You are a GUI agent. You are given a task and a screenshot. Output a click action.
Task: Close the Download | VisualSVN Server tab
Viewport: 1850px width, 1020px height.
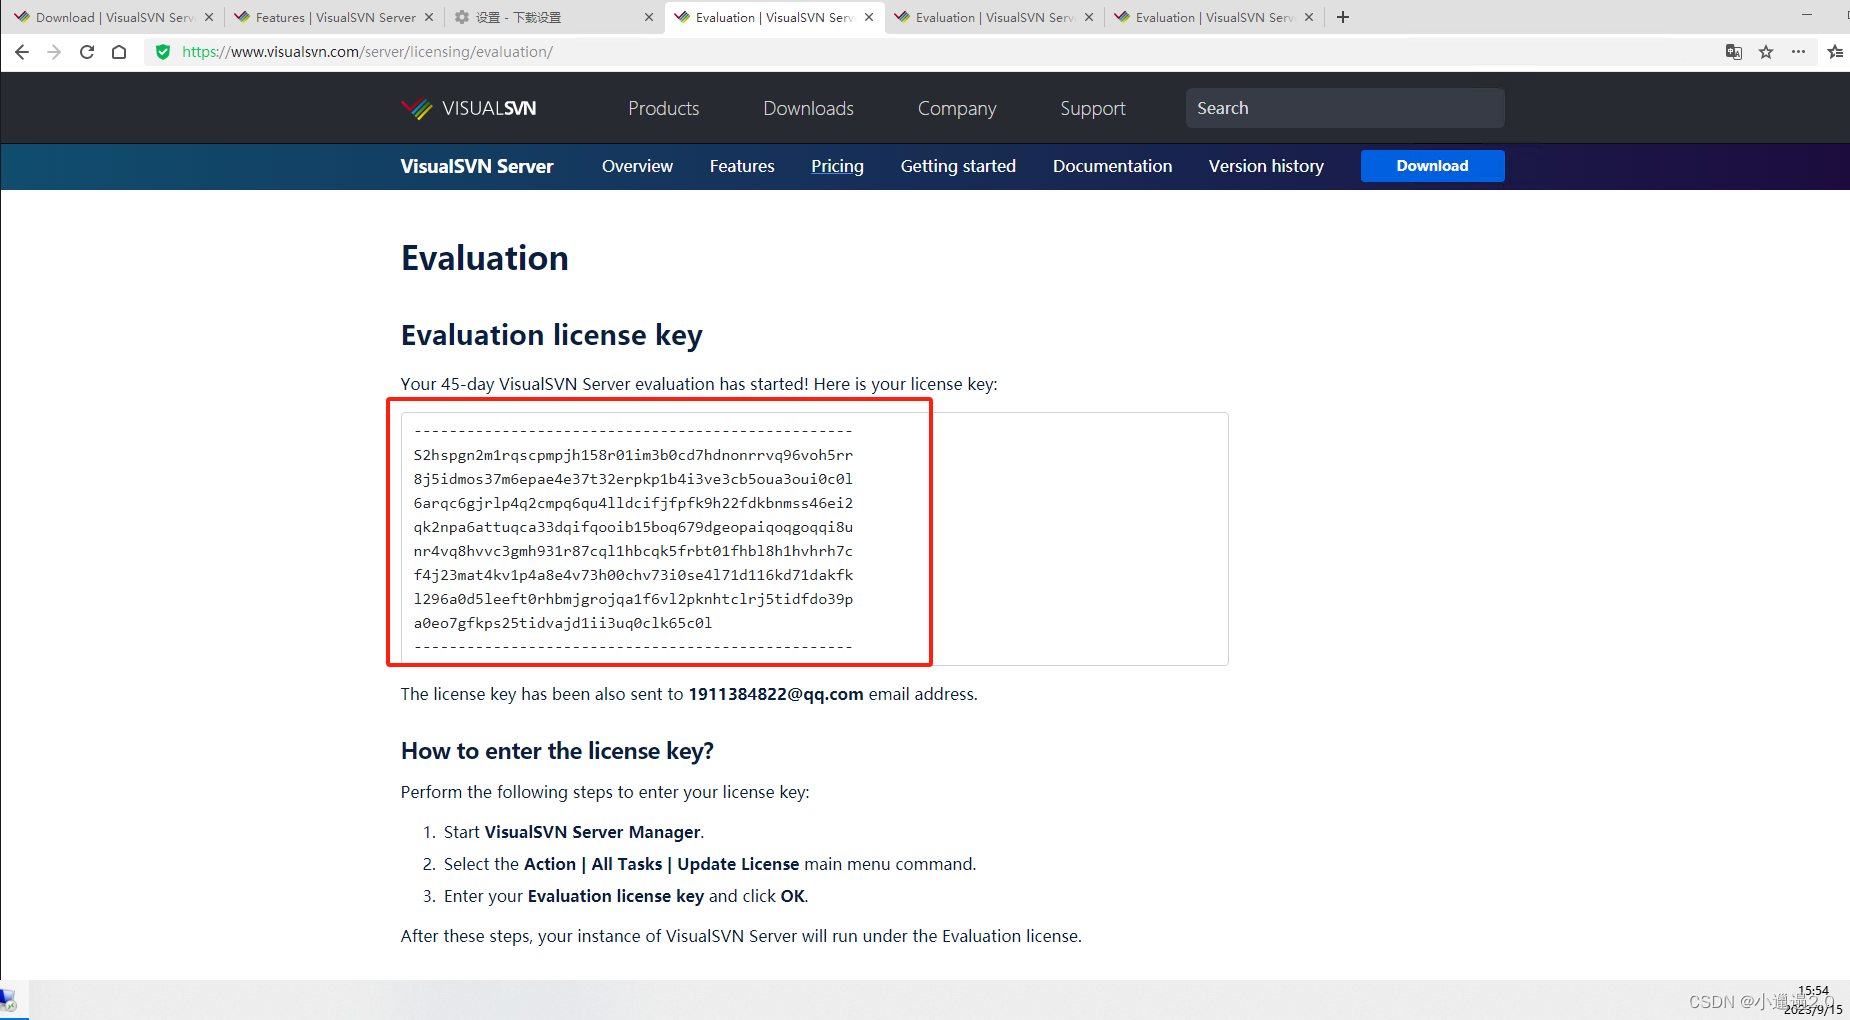209,17
